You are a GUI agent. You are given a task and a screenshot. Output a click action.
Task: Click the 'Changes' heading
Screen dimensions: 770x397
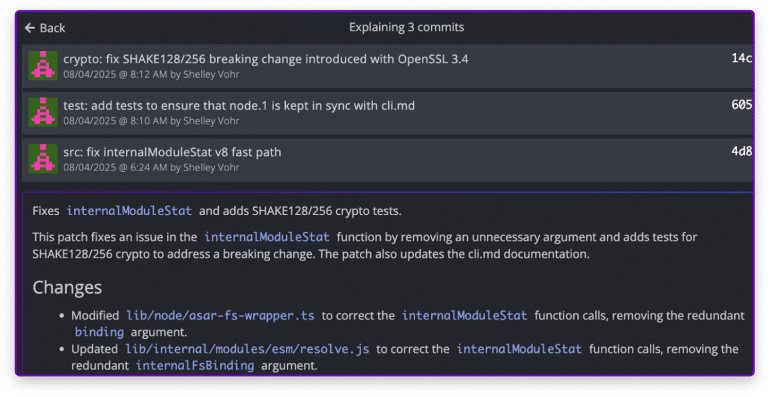pos(67,287)
